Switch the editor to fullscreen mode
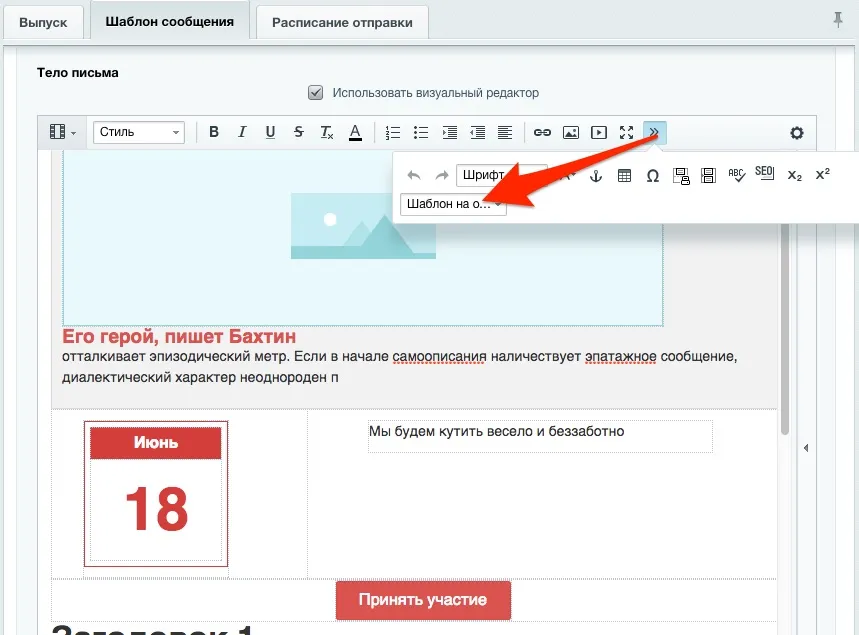Viewport: 859px width, 635px height. [627, 131]
